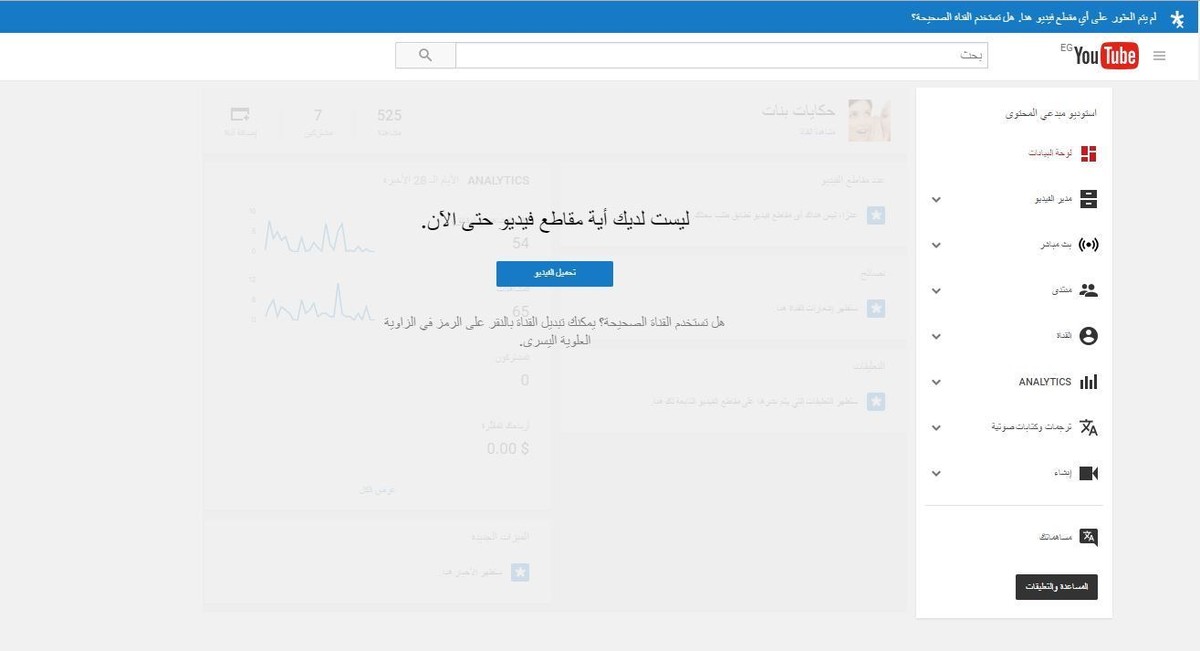Expand the القناة section chevron

[x=936, y=336]
